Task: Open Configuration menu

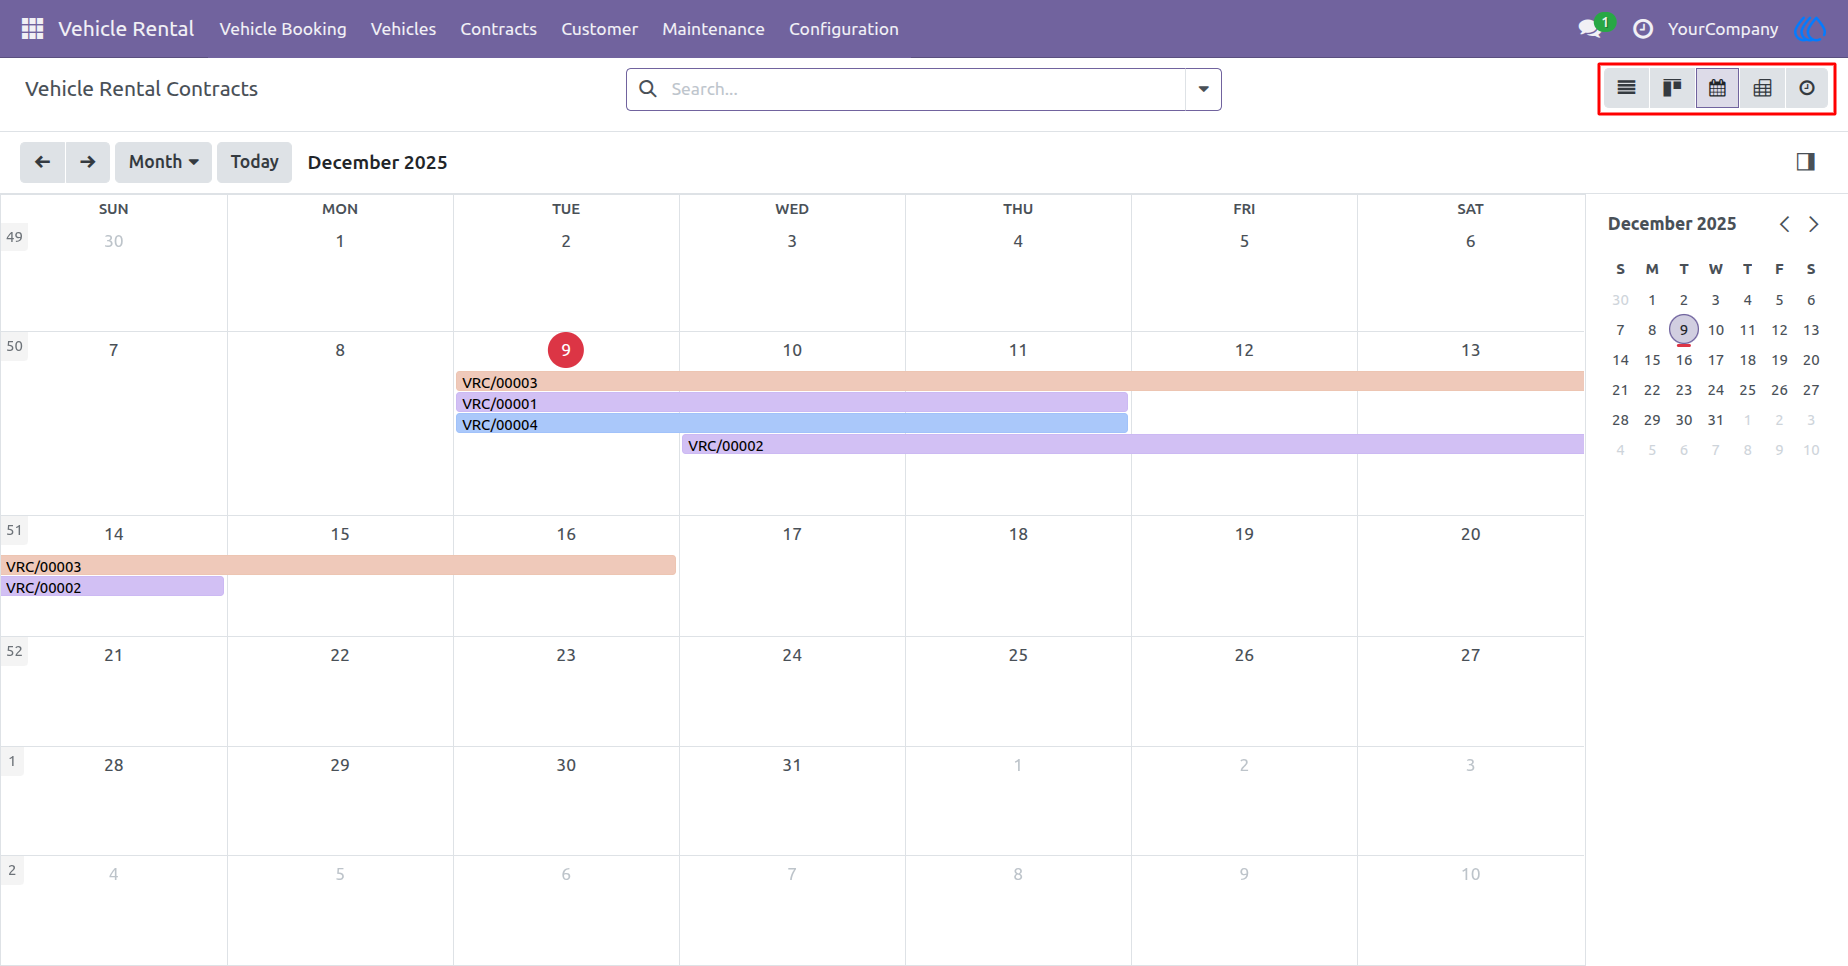Action: (x=844, y=29)
